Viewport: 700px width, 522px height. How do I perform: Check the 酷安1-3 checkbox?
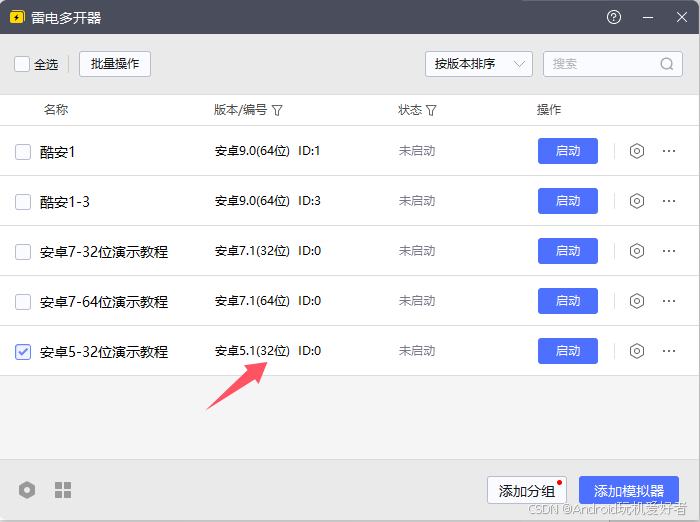point(23,202)
